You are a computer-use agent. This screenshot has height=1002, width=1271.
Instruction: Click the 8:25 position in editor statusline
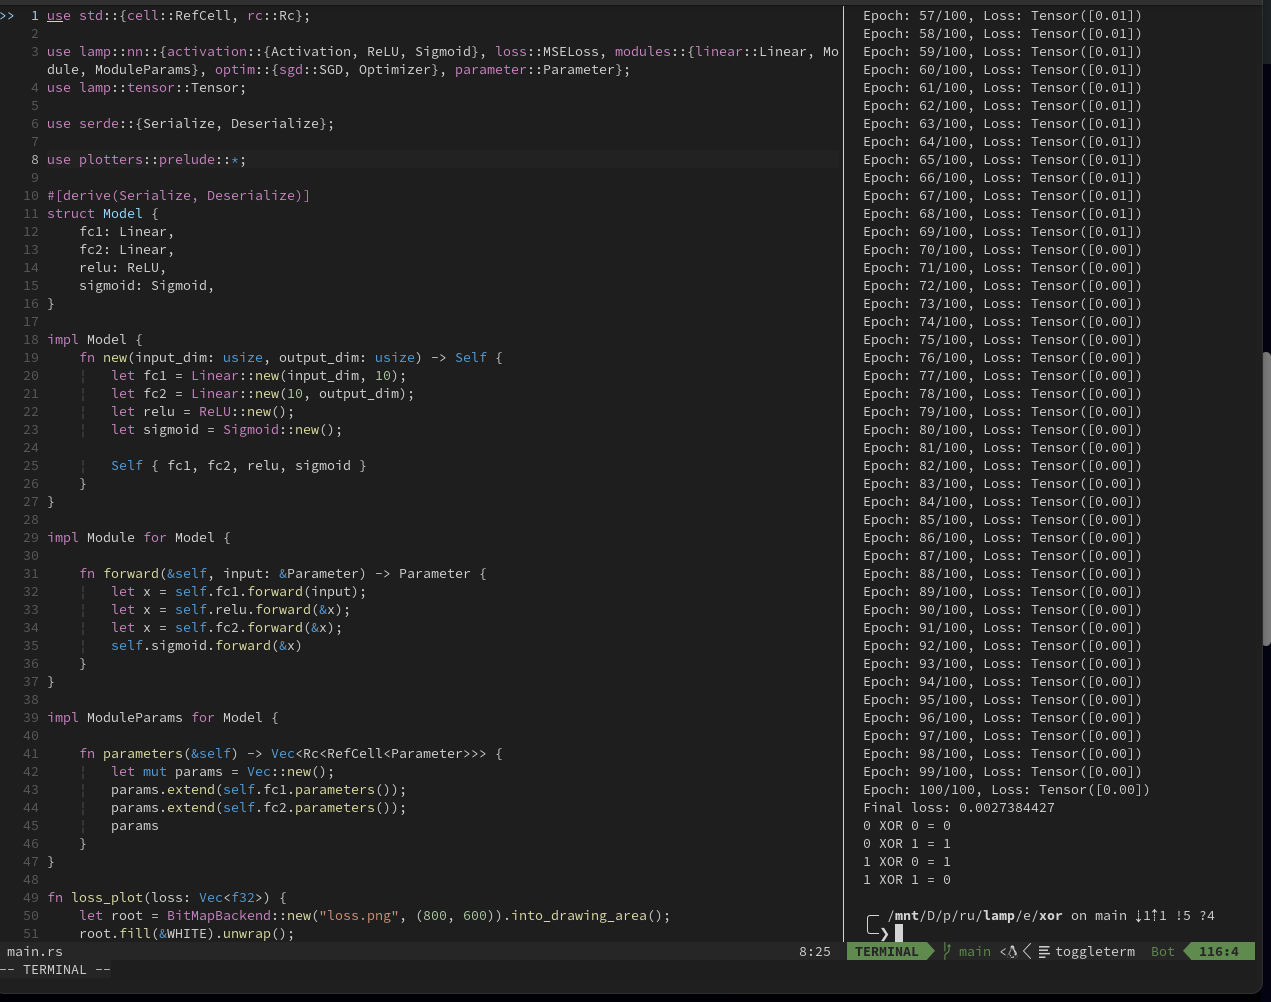[815, 951]
